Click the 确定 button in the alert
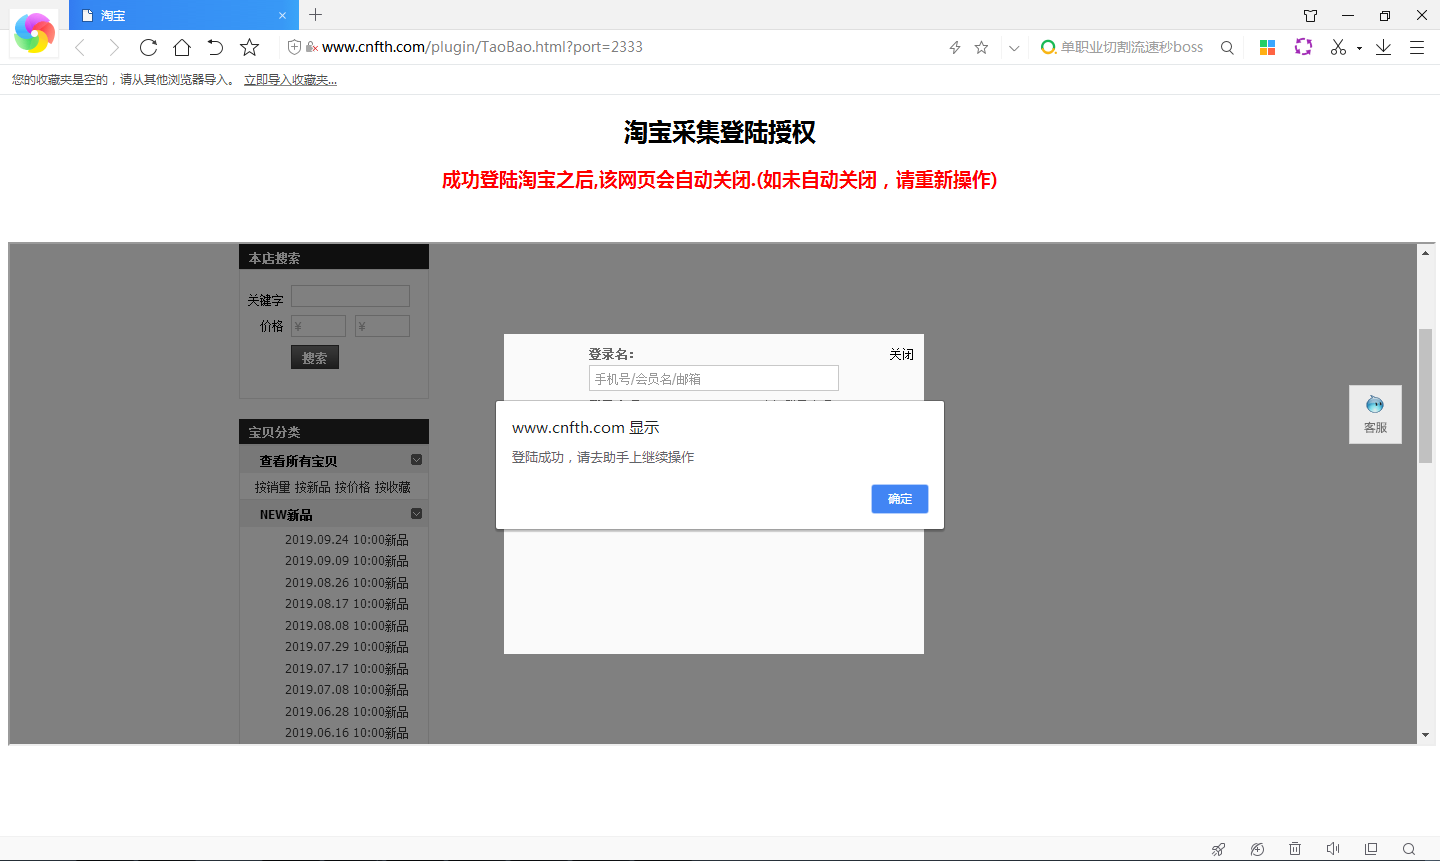This screenshot has width=1440, height=861. 900,499
